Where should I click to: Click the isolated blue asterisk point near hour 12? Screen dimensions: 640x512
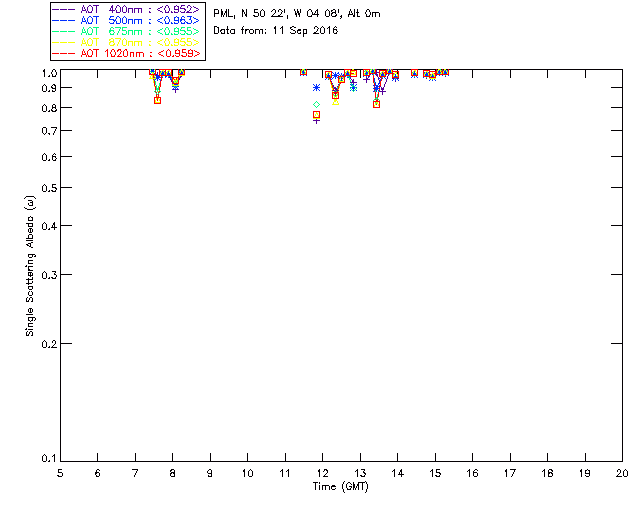316,87
